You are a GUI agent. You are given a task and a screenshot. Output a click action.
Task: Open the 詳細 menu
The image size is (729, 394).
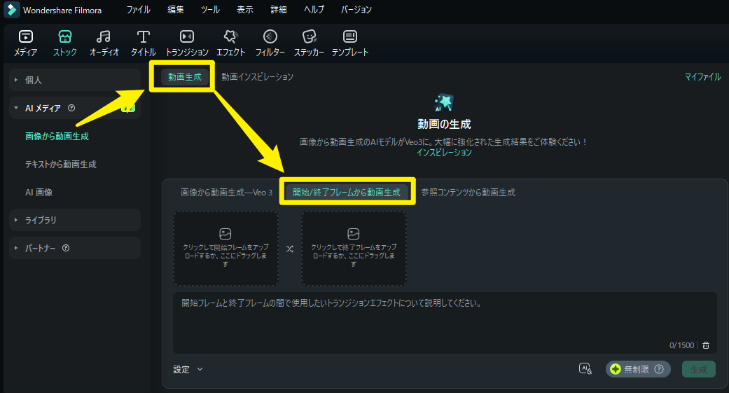[x=278, y=9]
